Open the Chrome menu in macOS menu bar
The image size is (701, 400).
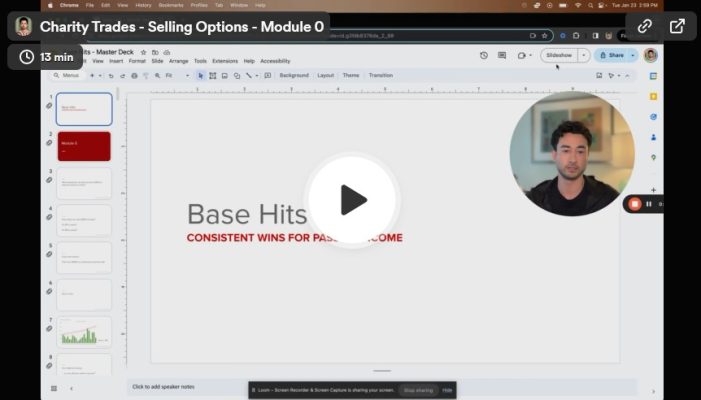pos(69,5)
